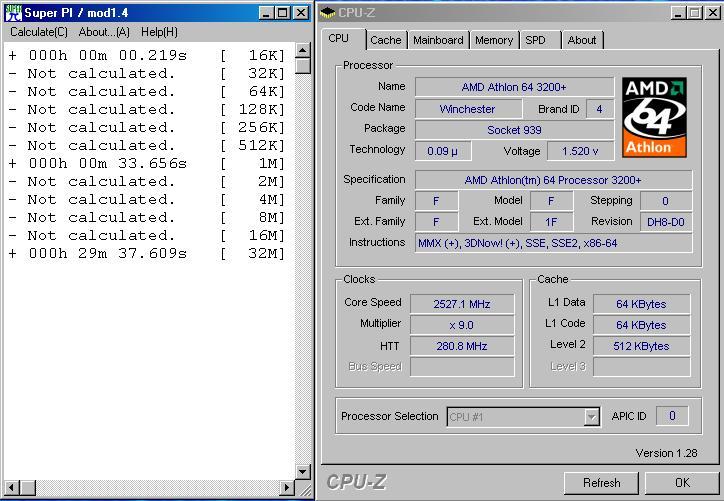Click the Level 2 value '512 KBytes'

tap(641, 346)
